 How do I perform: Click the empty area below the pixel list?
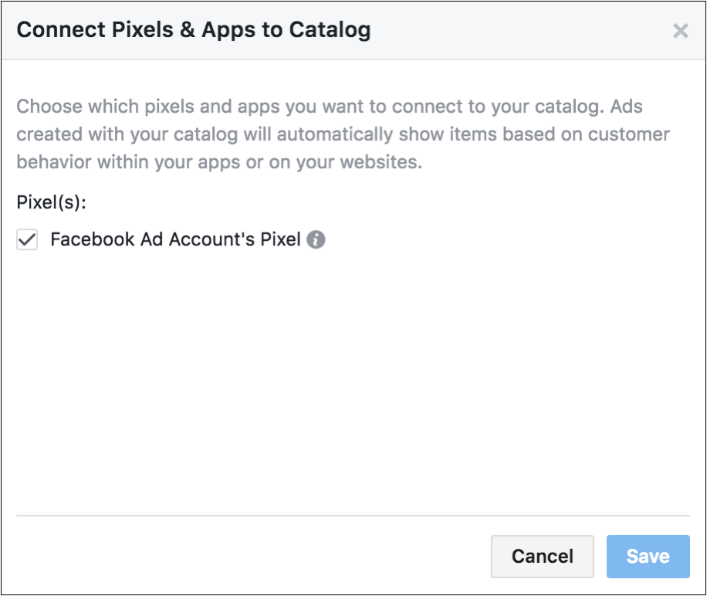353,383
